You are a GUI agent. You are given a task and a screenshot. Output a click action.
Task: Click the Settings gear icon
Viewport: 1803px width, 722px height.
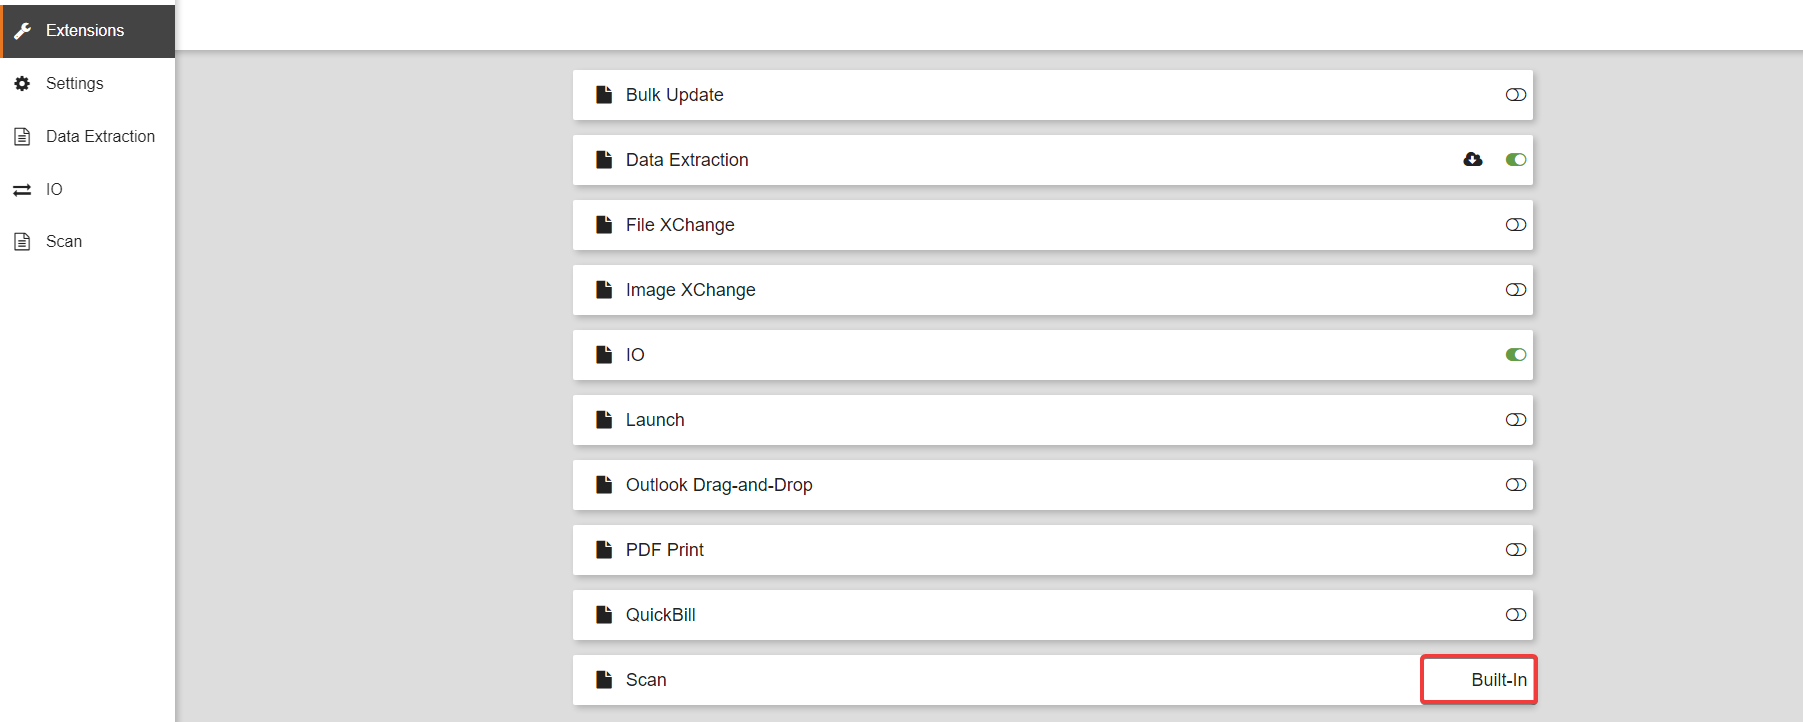click(x=22, y=84)
